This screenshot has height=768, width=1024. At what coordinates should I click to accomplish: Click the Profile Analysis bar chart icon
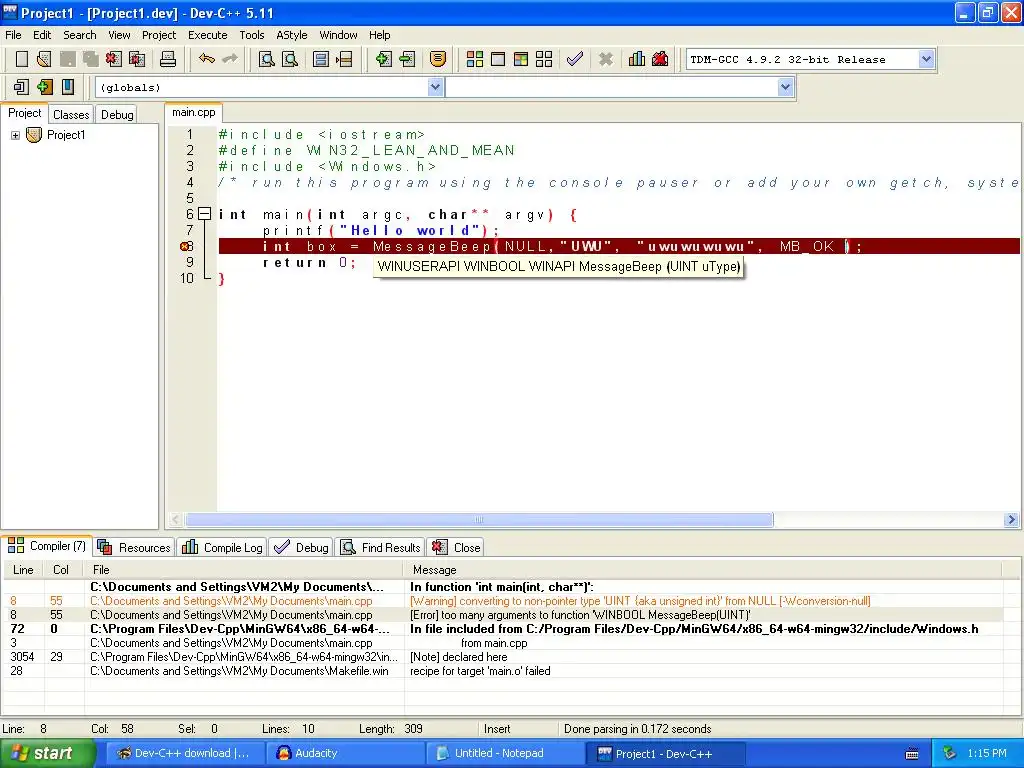coord(637,59)
